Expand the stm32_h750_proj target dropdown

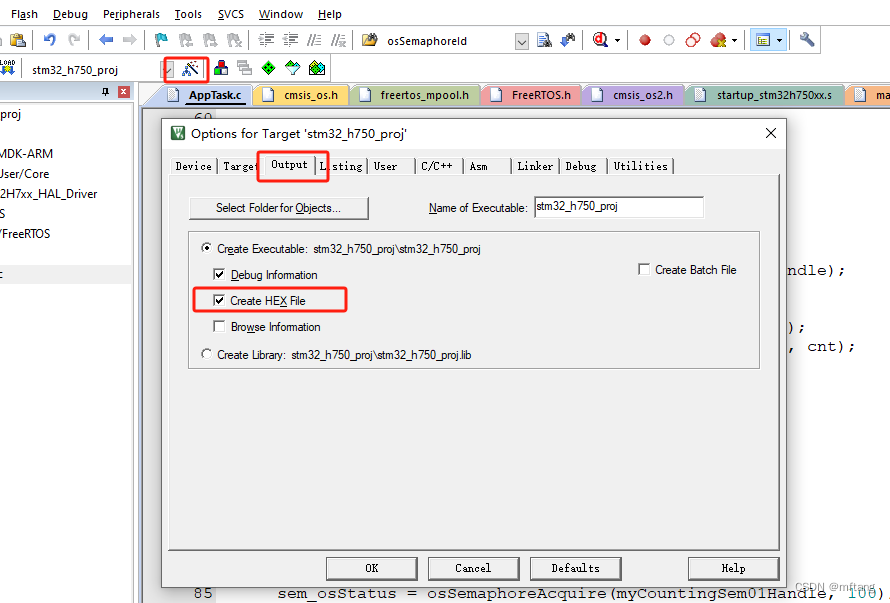(167, 70)
